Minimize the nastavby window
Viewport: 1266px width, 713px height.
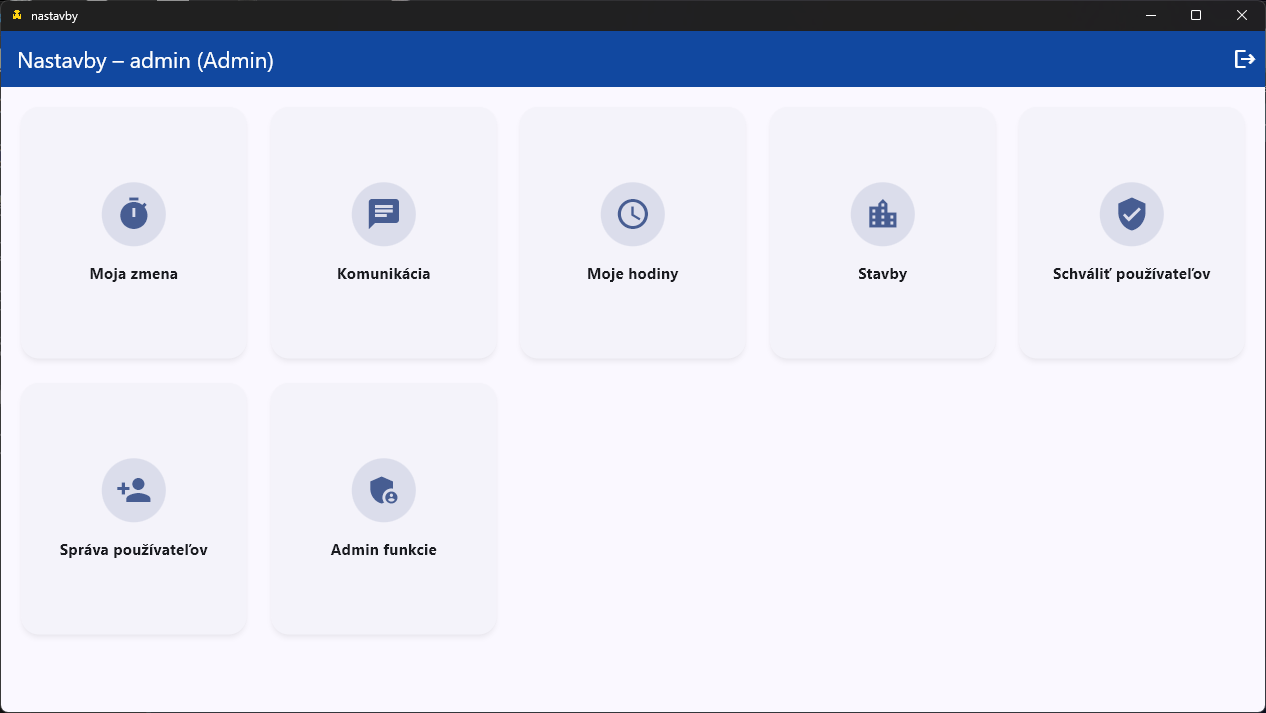click(x=1151, y=16)
